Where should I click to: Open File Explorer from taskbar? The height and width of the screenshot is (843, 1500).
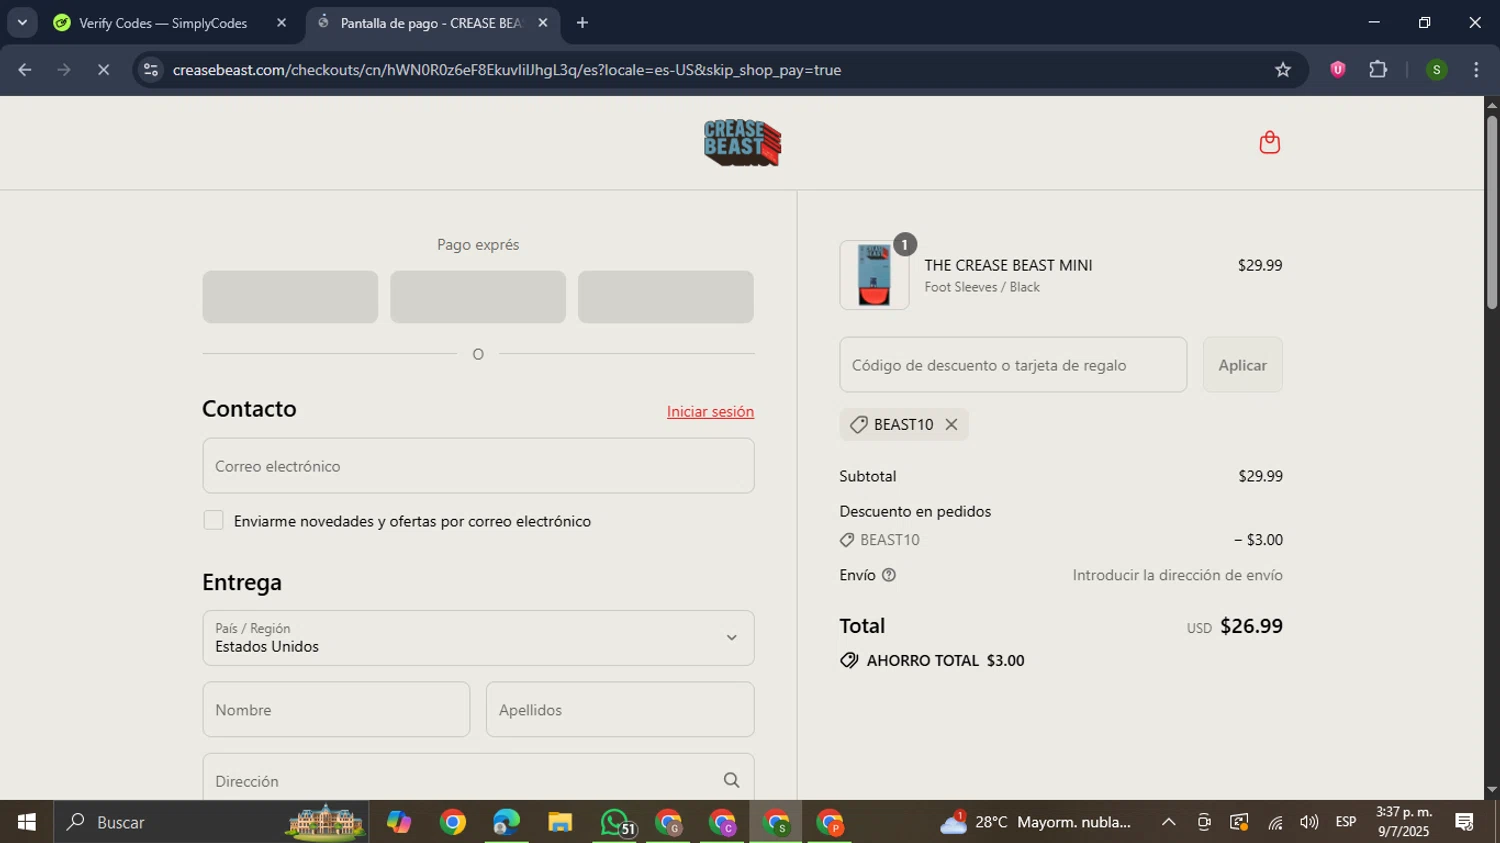tap(560, 822)
